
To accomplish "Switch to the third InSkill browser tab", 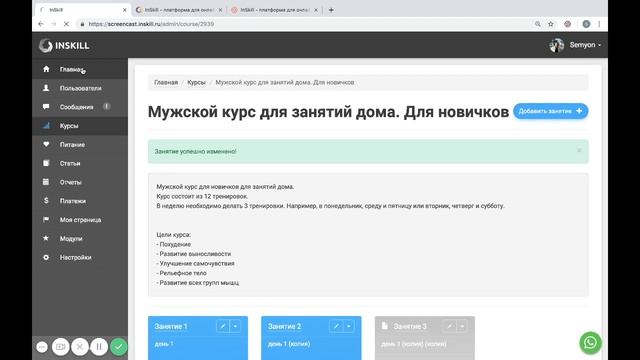I will (x=274, y=10).
